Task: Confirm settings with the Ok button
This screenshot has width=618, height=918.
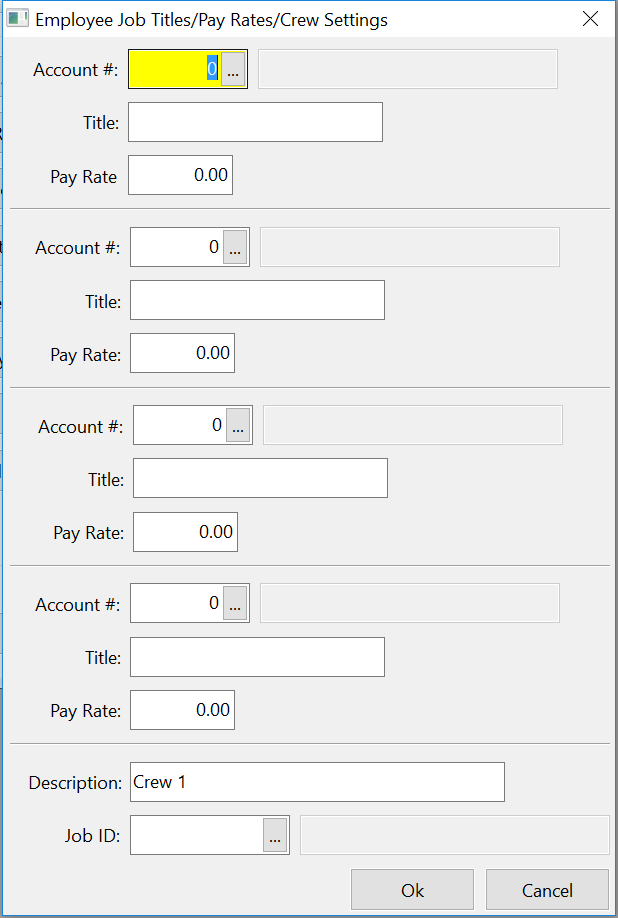Action: tap(412, 890)
